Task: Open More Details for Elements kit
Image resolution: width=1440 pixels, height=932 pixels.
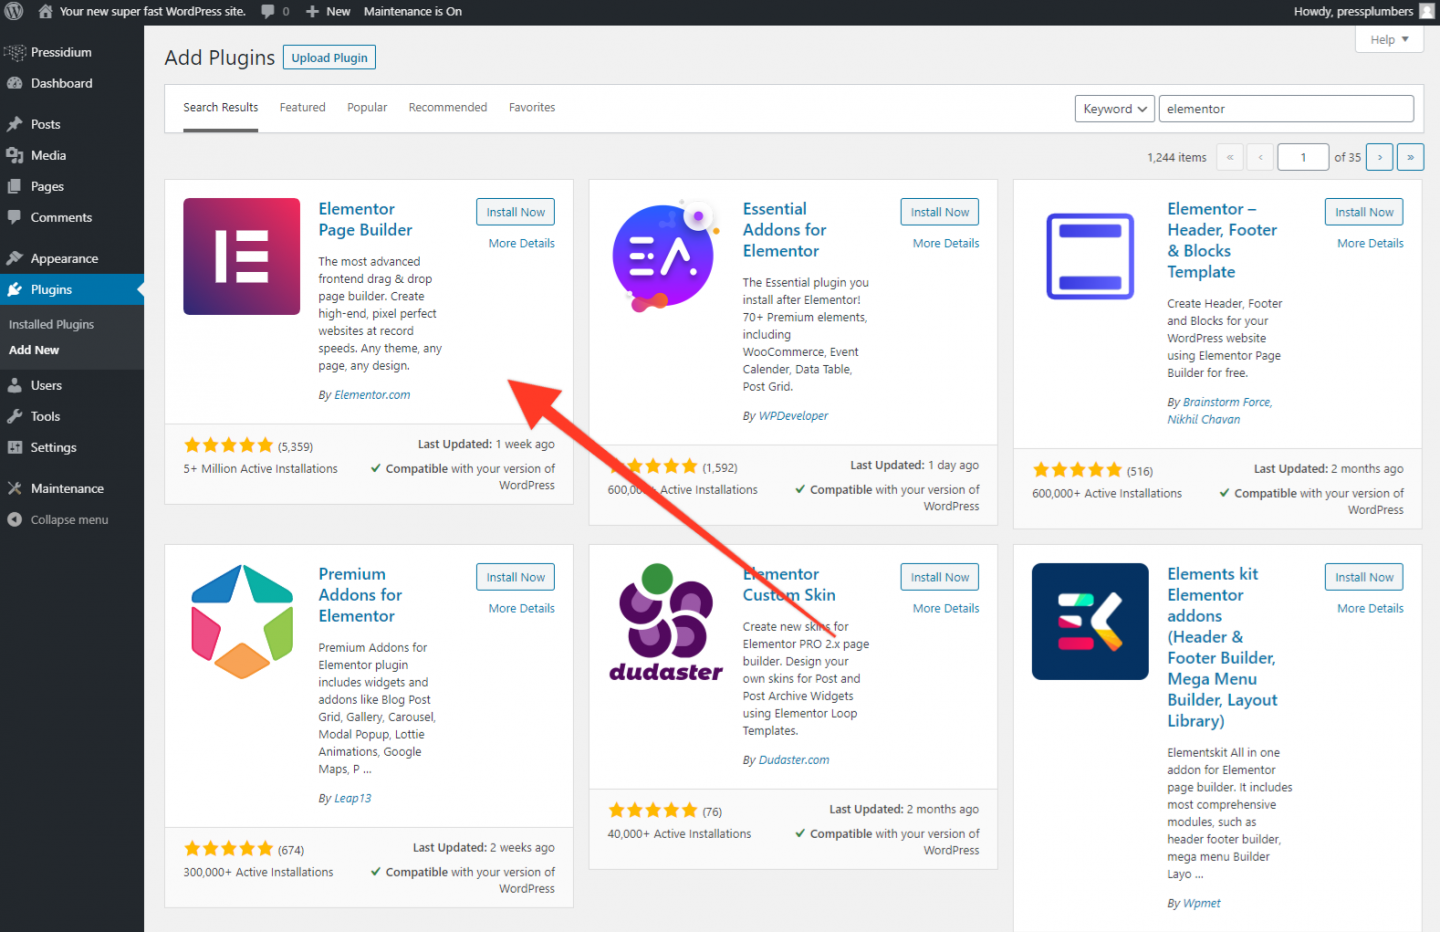Action: 1370,608
